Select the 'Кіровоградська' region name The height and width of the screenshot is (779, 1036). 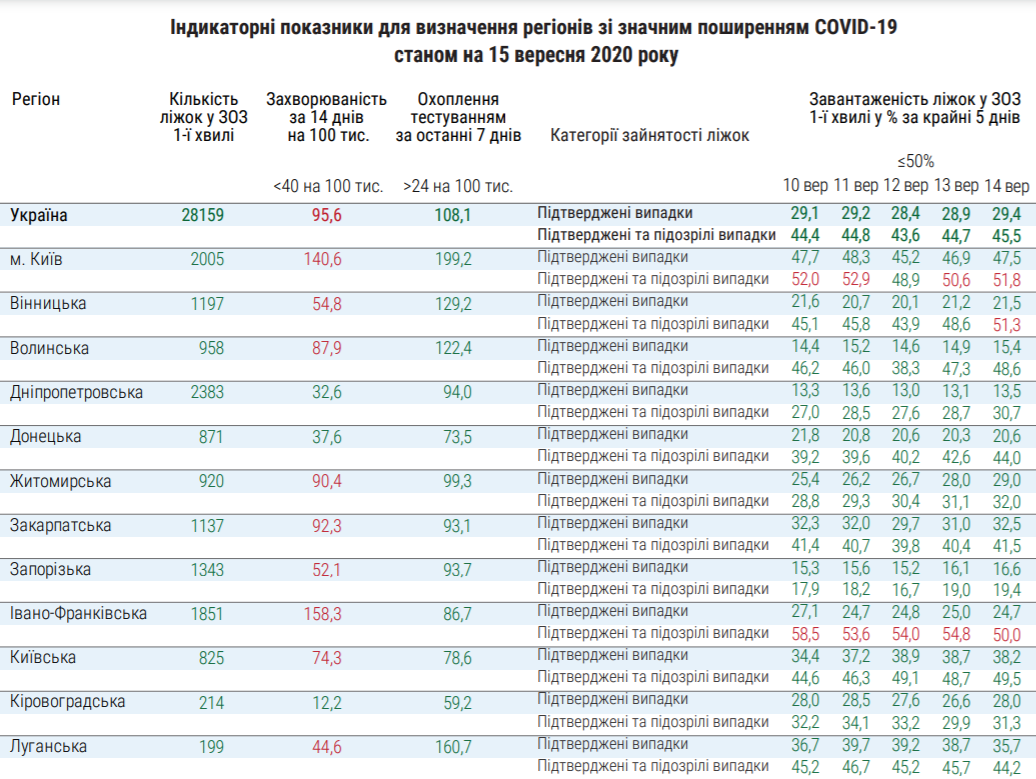click(70, 702)
